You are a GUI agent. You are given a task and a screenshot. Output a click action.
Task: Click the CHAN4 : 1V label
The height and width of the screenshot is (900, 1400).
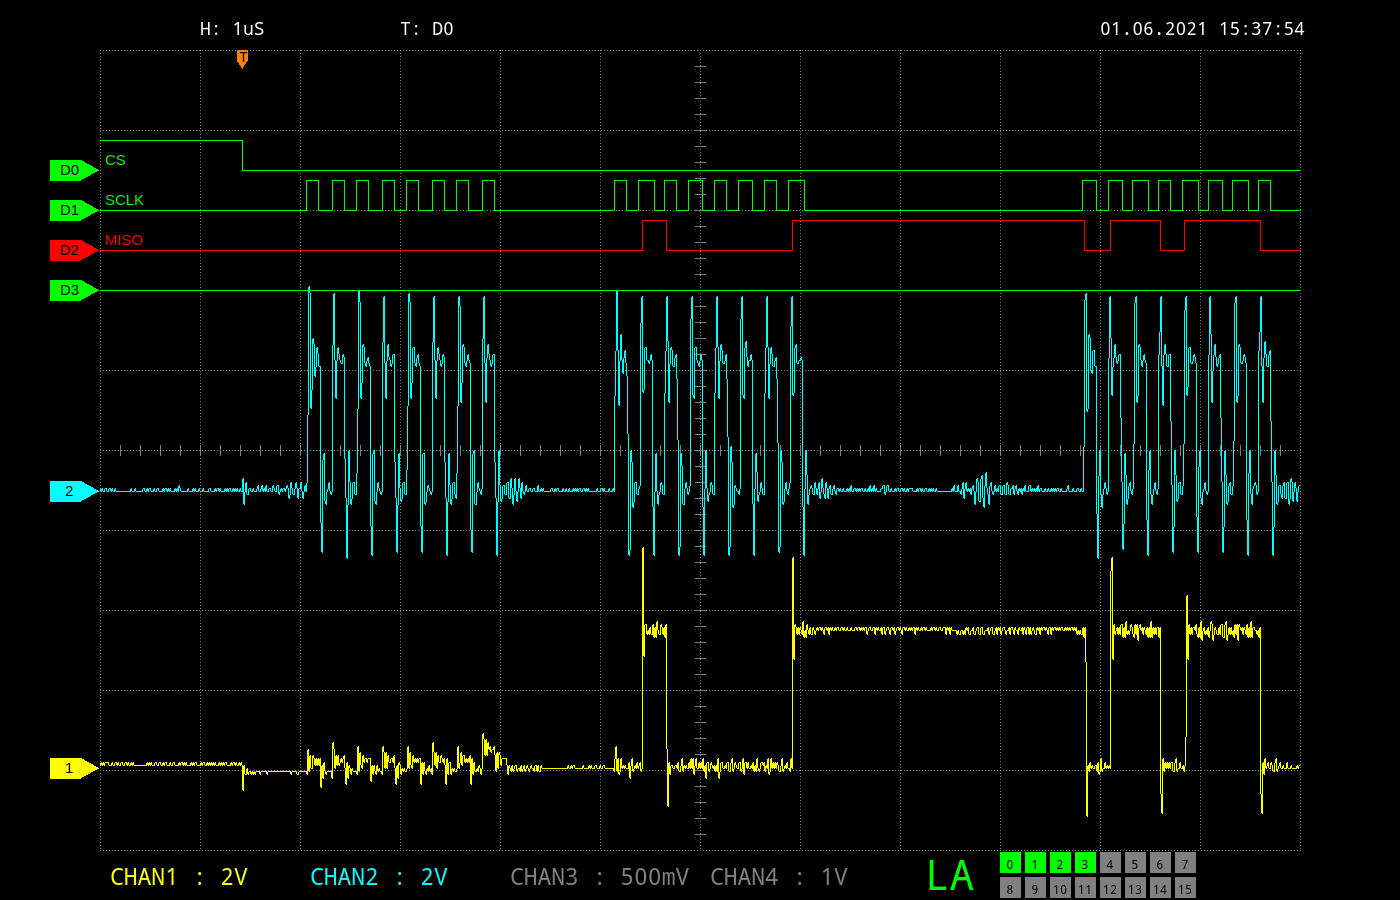[x=778, y=877]
